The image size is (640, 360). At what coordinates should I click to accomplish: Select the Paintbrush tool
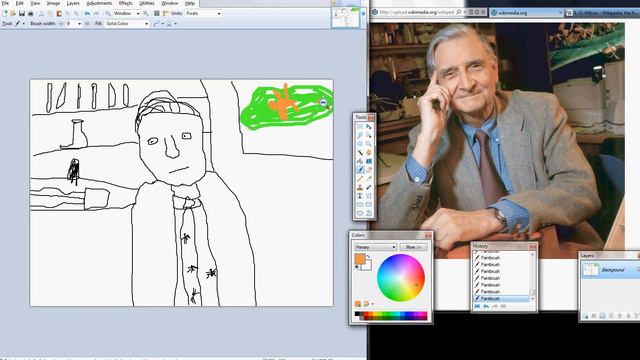[x=360, y=170]
